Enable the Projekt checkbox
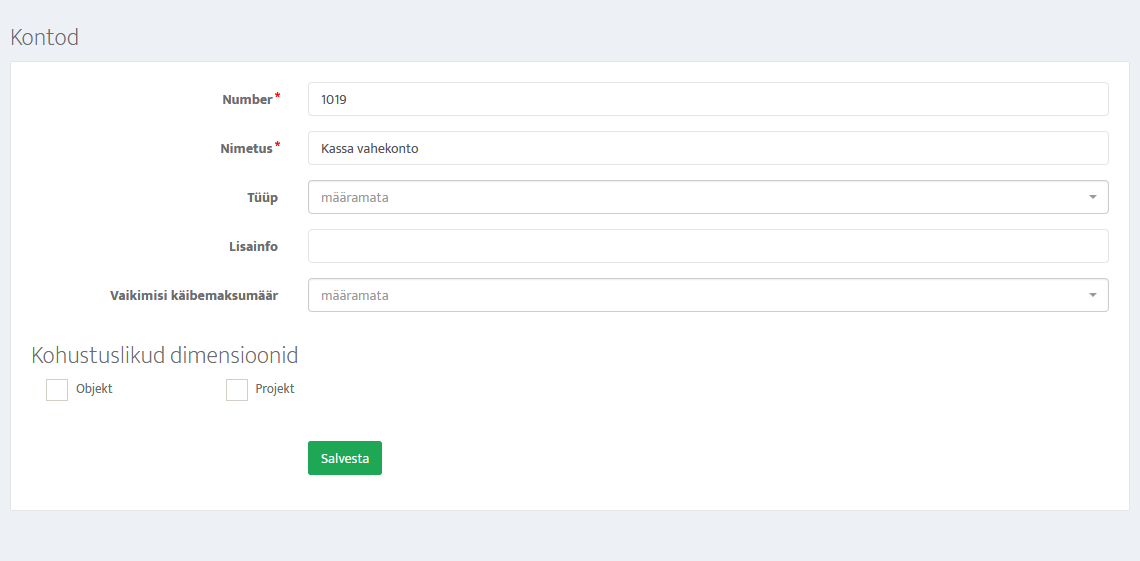The image size is (1140, 561). [237, 390]
